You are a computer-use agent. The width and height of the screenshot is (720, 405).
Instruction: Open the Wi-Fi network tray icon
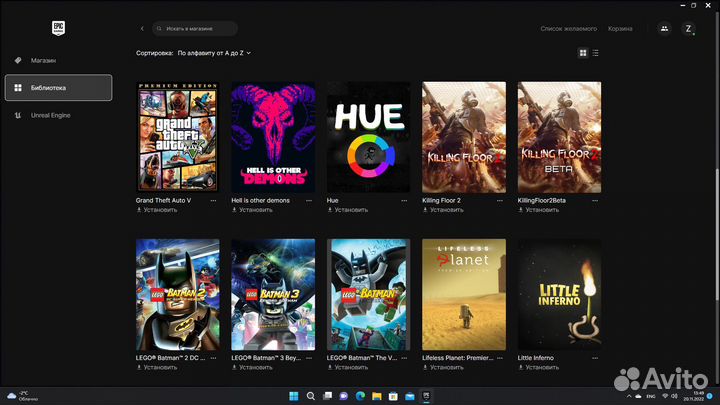pyautogui.click(x=665, y=396)
